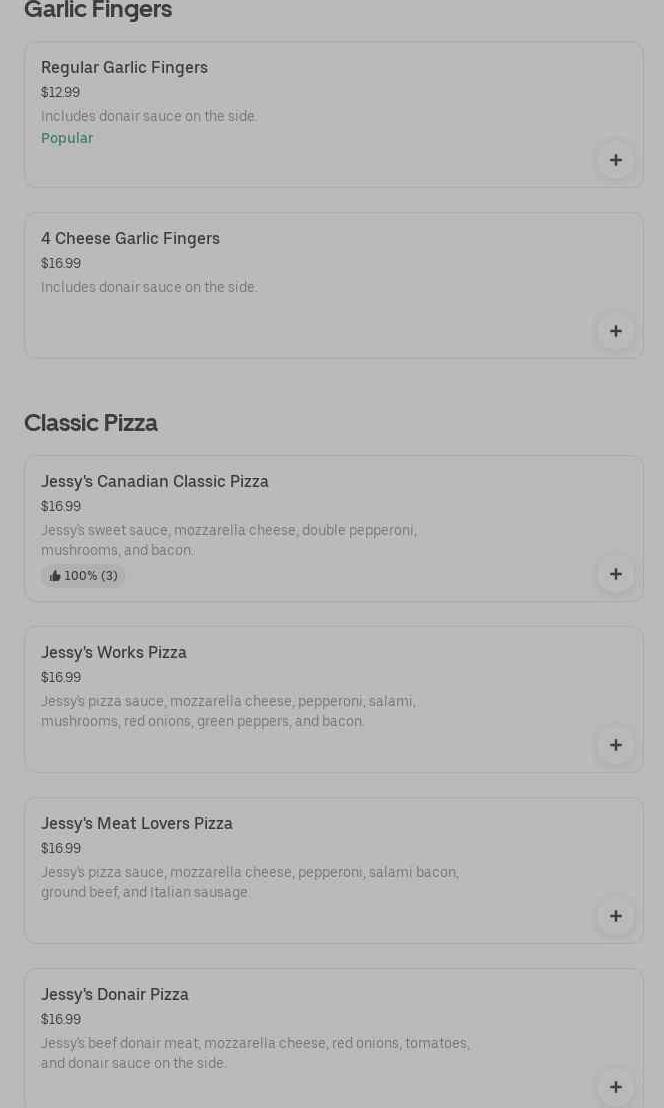Click Meat Lovers Pizza ingredients description
Viewport: 664px width, 1108px height.
coord(249,882)
